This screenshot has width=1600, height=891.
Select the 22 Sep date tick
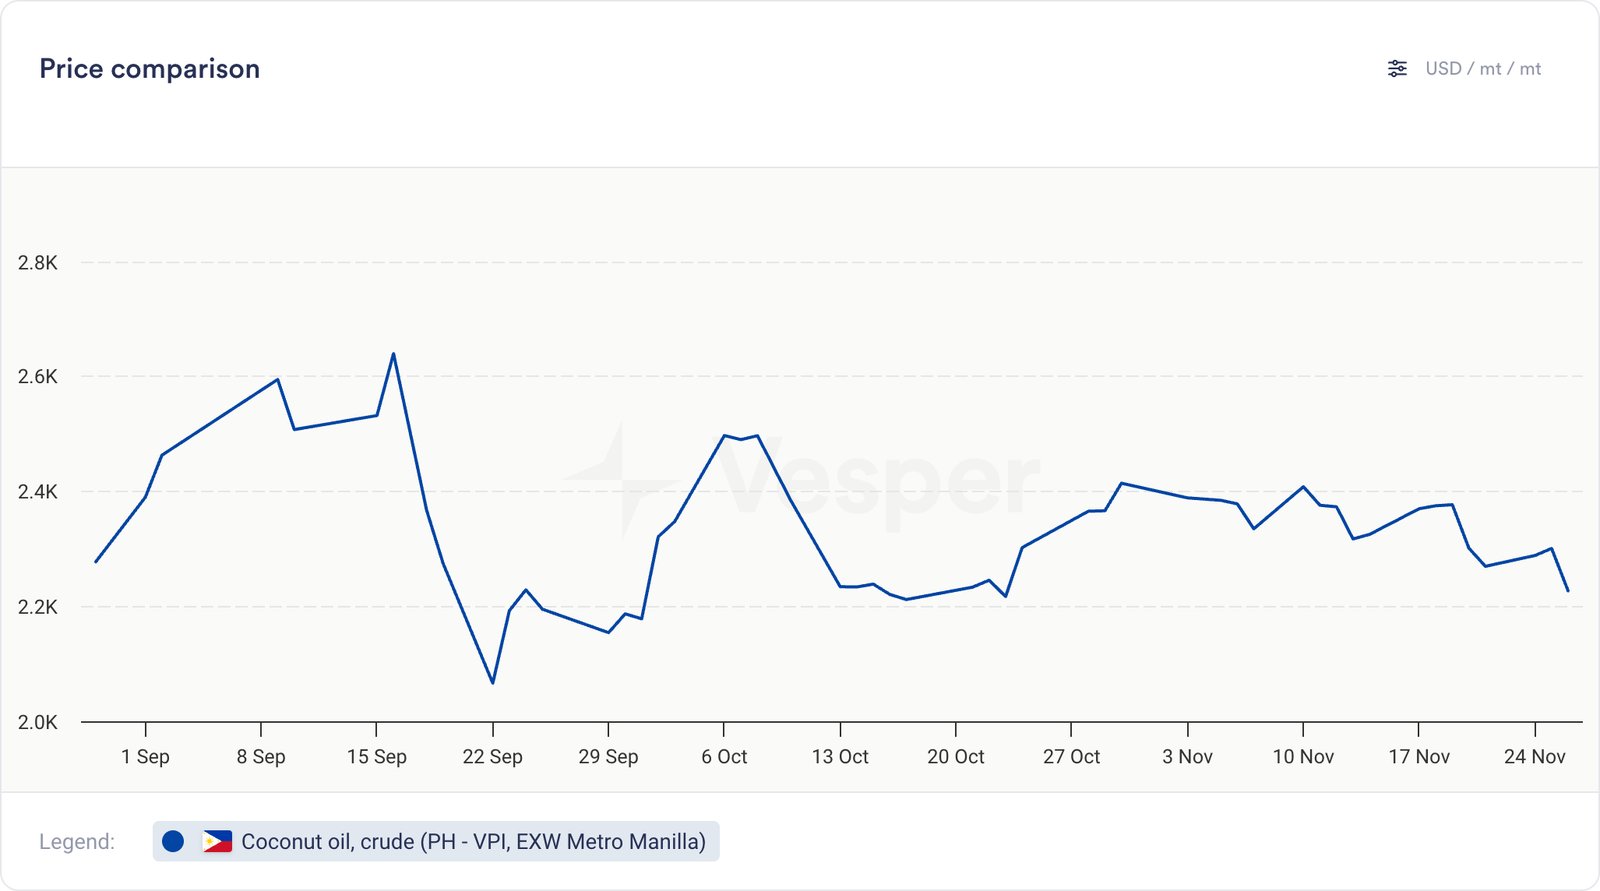[x=492, y=756]
